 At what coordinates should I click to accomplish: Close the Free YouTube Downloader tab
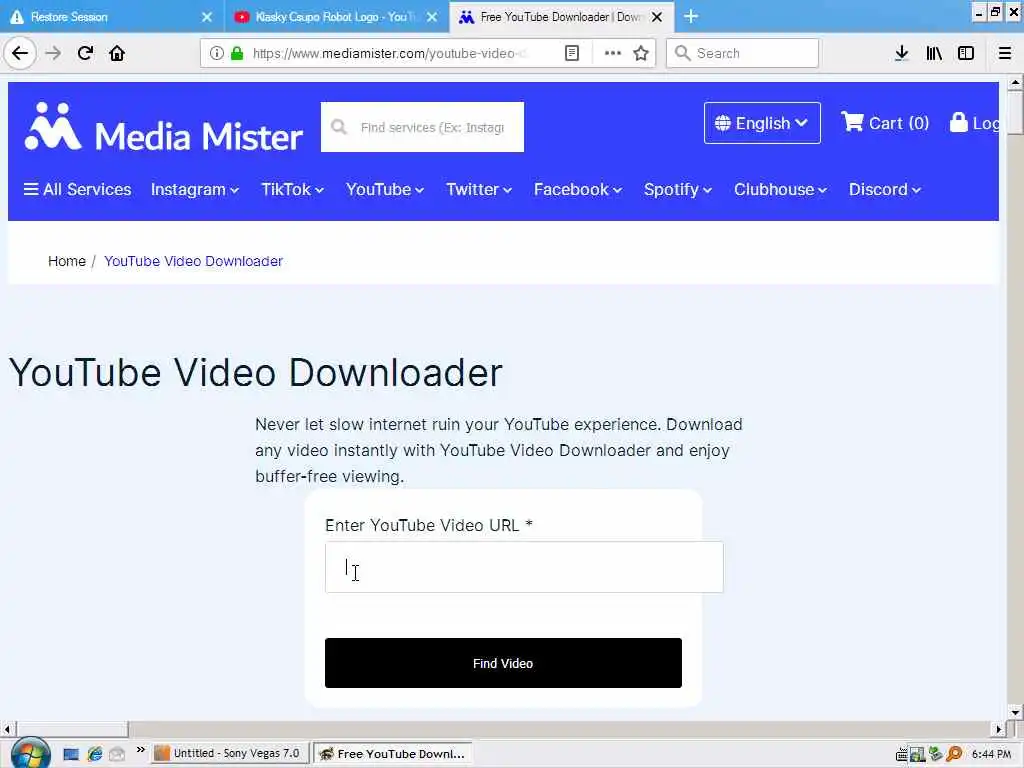click(x=657, y=17)
